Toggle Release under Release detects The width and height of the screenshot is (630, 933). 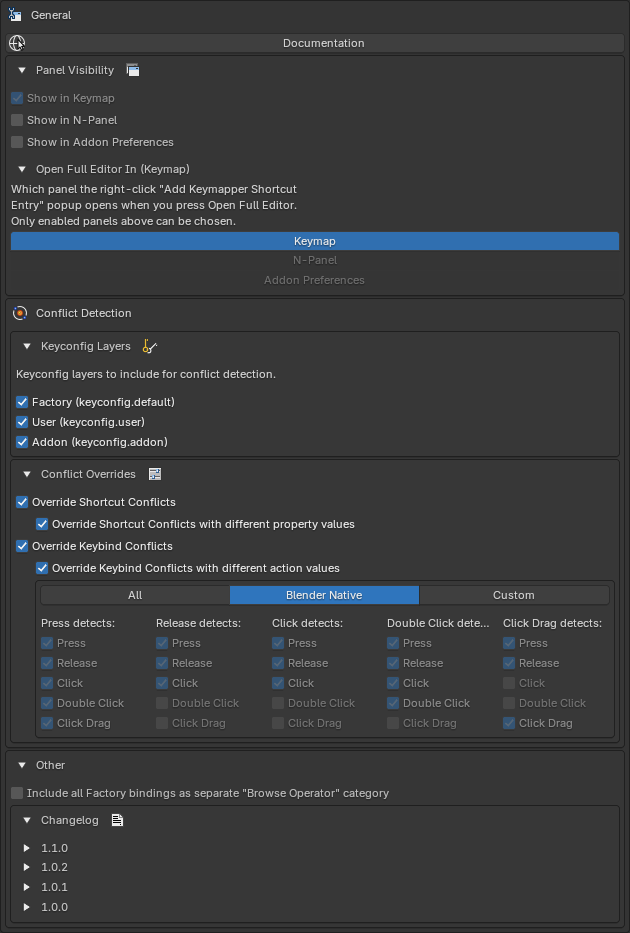(x=162, y=663)
